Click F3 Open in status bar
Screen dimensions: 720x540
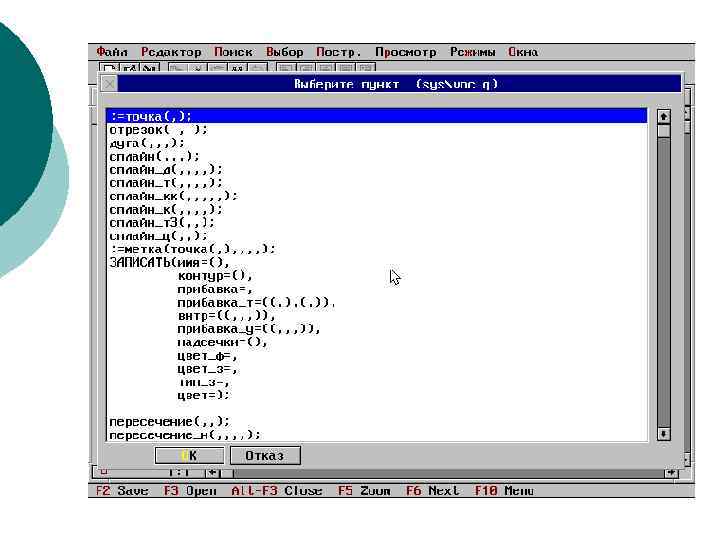[190, 490]
